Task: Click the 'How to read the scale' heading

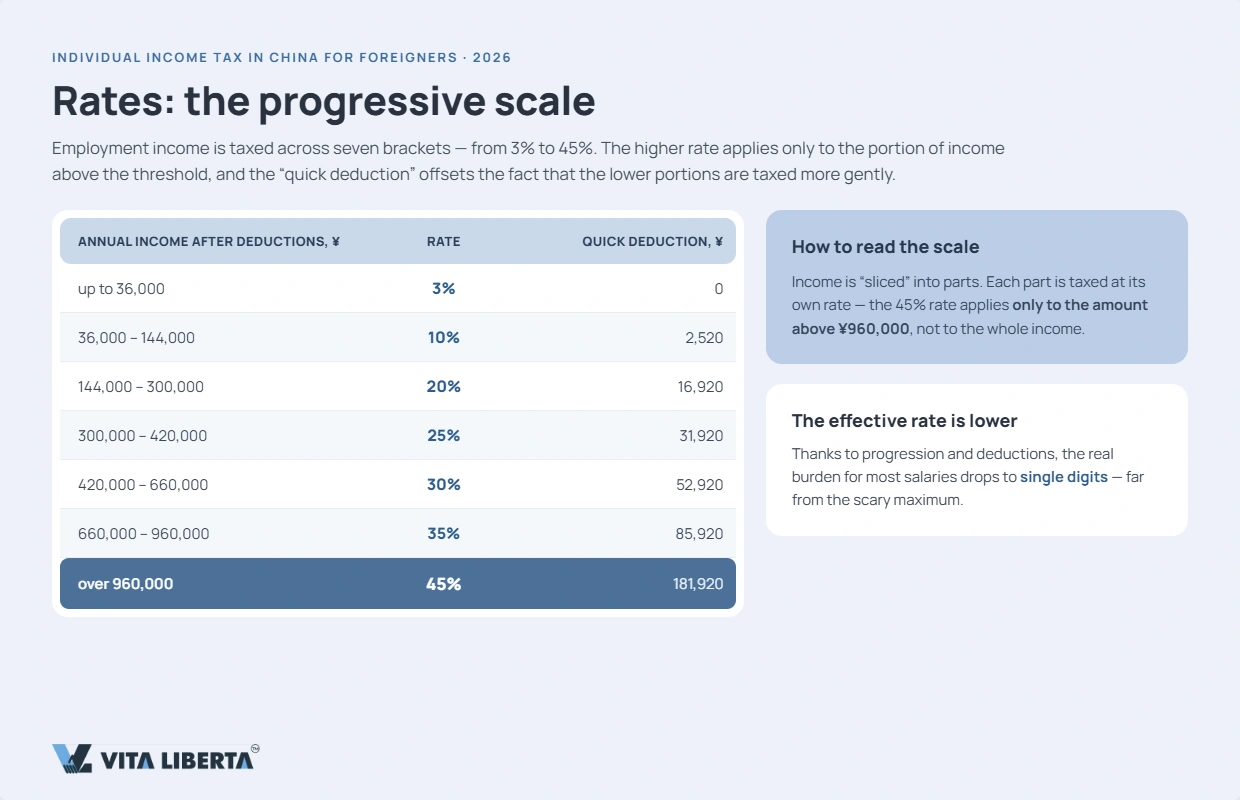Action: pos(885,246)
